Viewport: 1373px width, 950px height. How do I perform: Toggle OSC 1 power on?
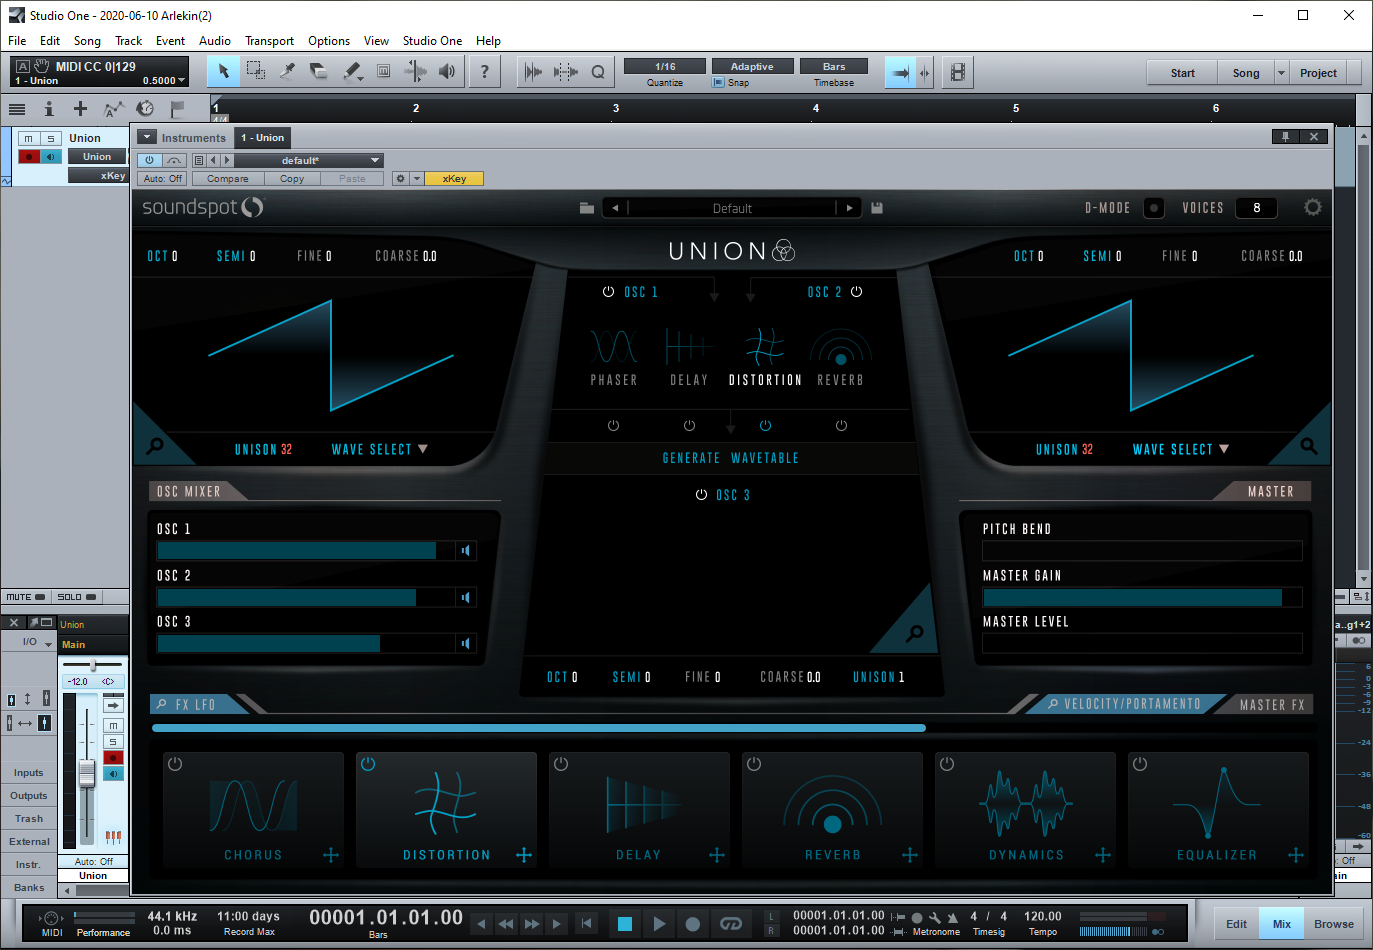608,292
